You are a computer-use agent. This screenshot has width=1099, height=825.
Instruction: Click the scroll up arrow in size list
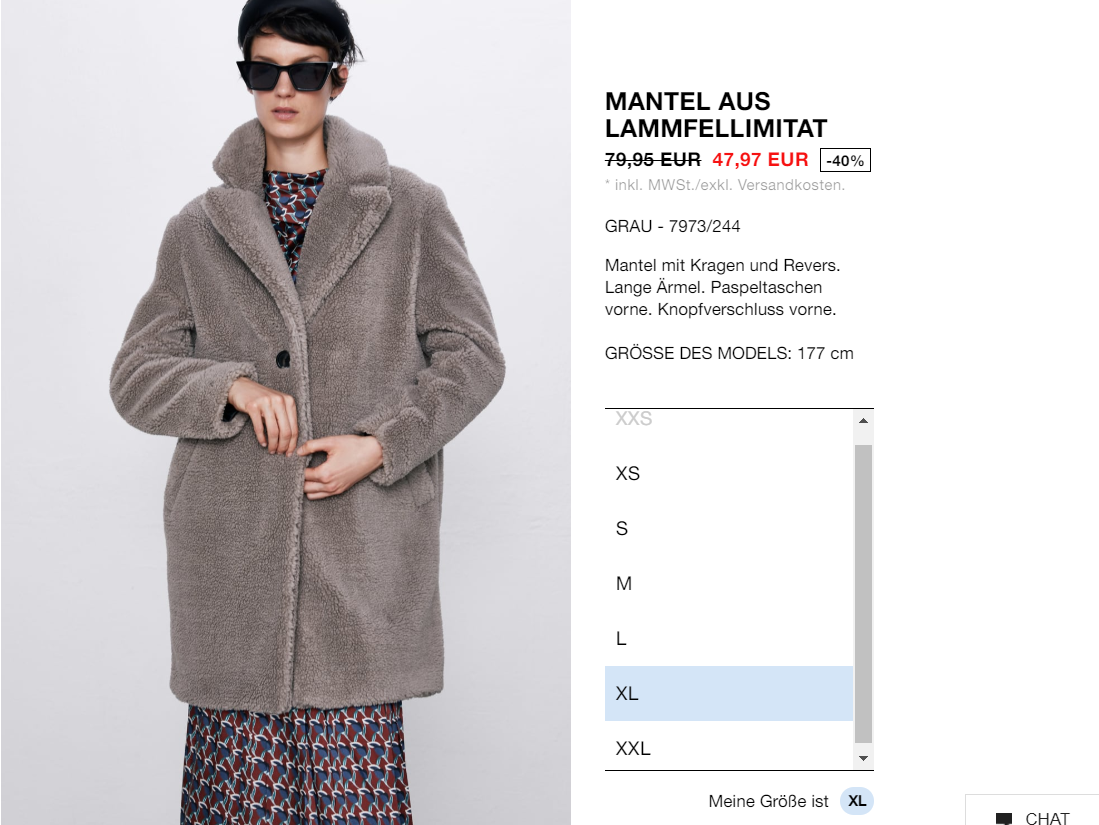864,421
